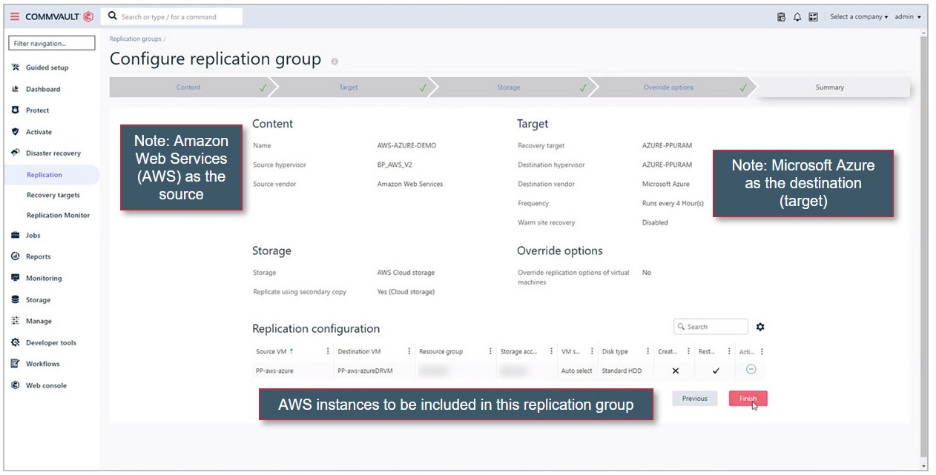Viewport: 936px width, 475px height.
Task: Open Select a company dropdown
Action: (859, 17)
